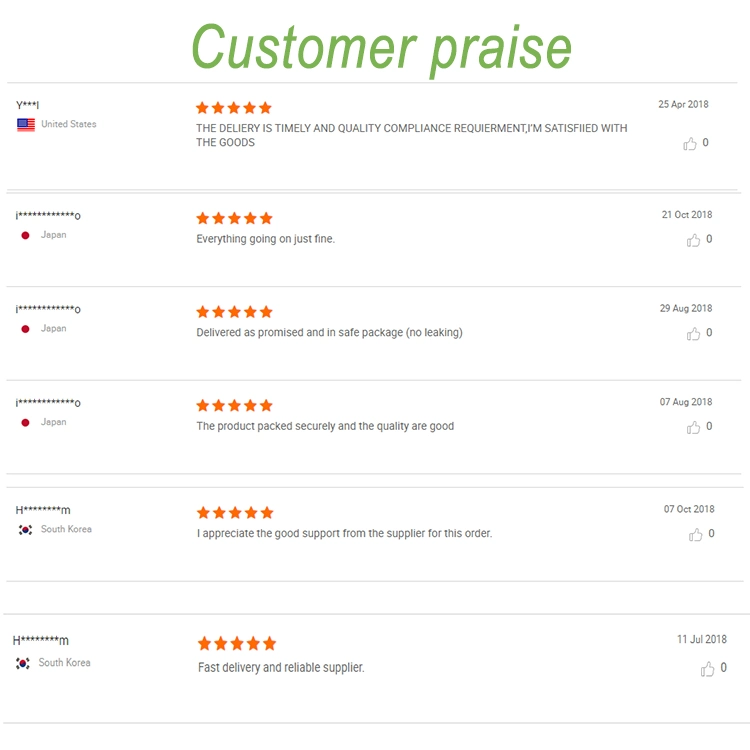Click review text 'The product packed securely'
This screenshot has width=750, height=750.
325,426
